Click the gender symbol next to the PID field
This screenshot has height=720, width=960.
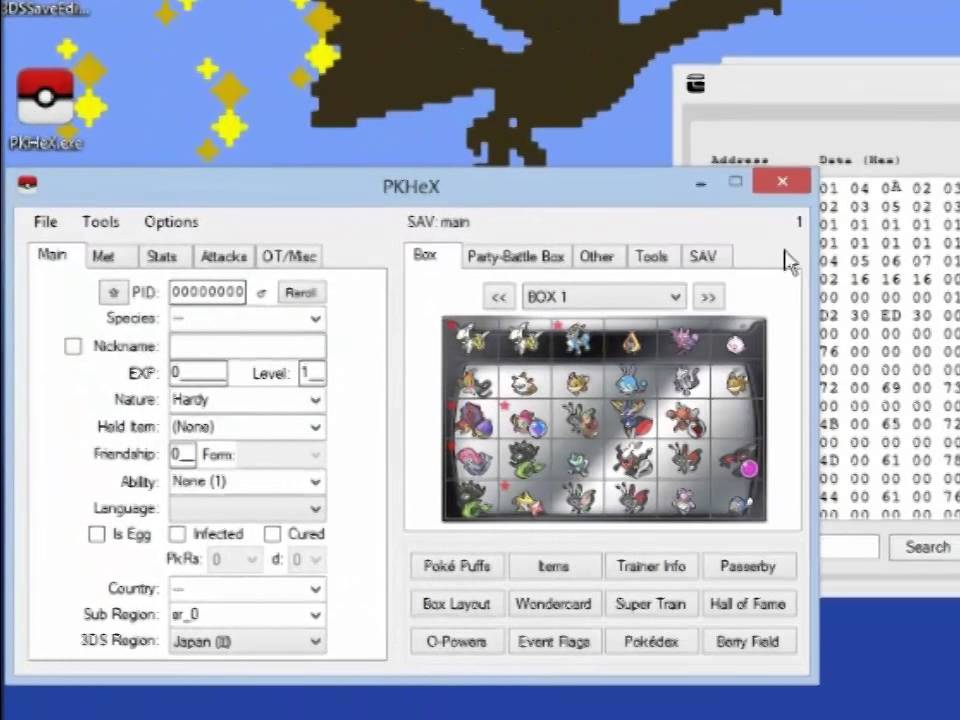click(x=262, y=293)
